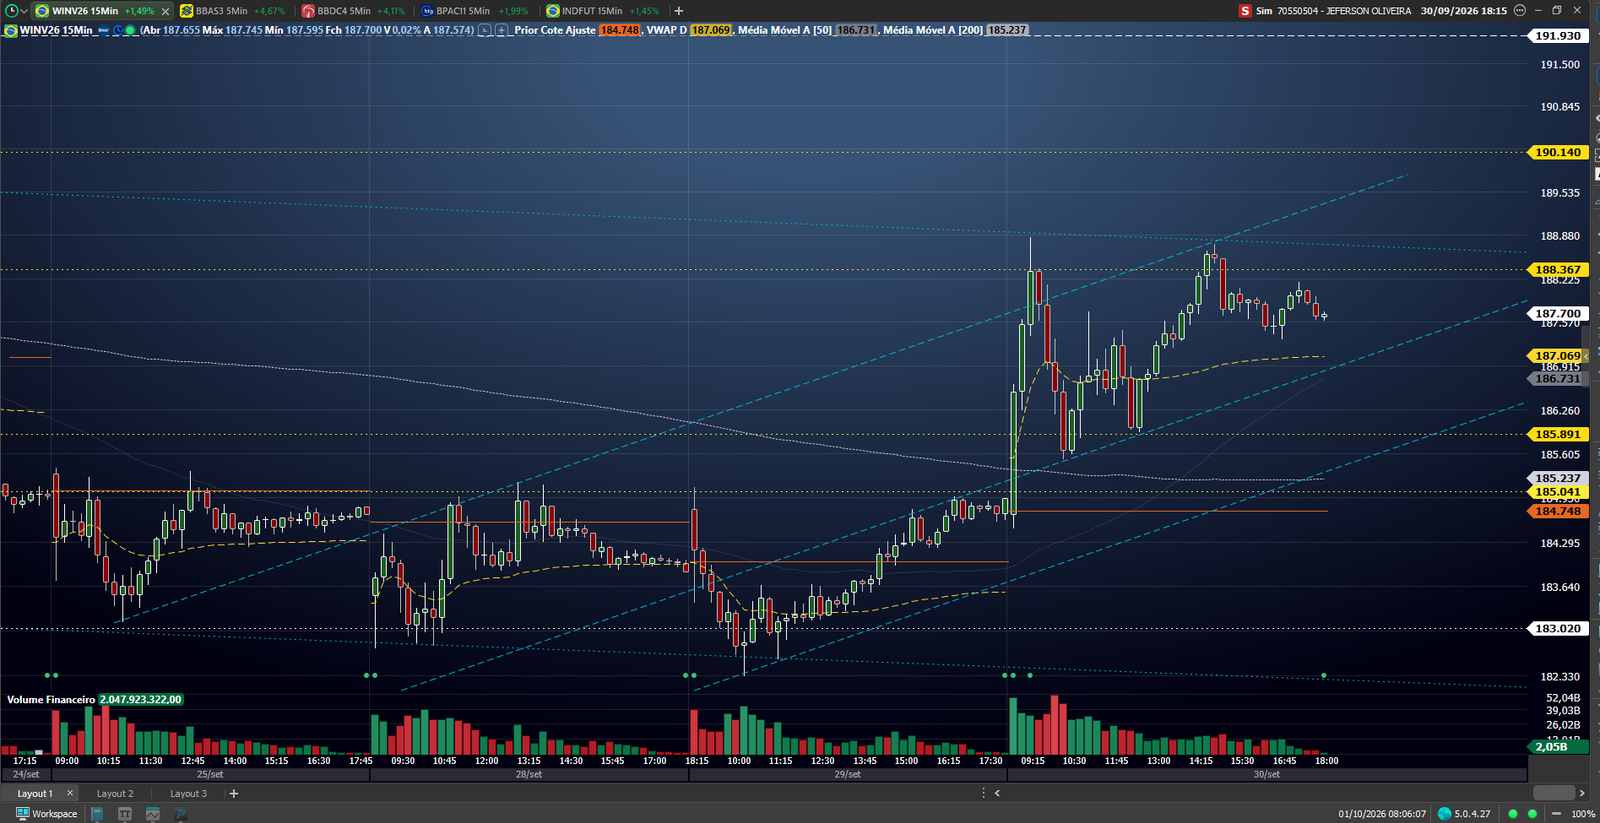Image resolution: width=1600 pixels, height=823 pixels.
Task: Click the Volume Financeiro indicator label
Action: [x=51, y=700]
